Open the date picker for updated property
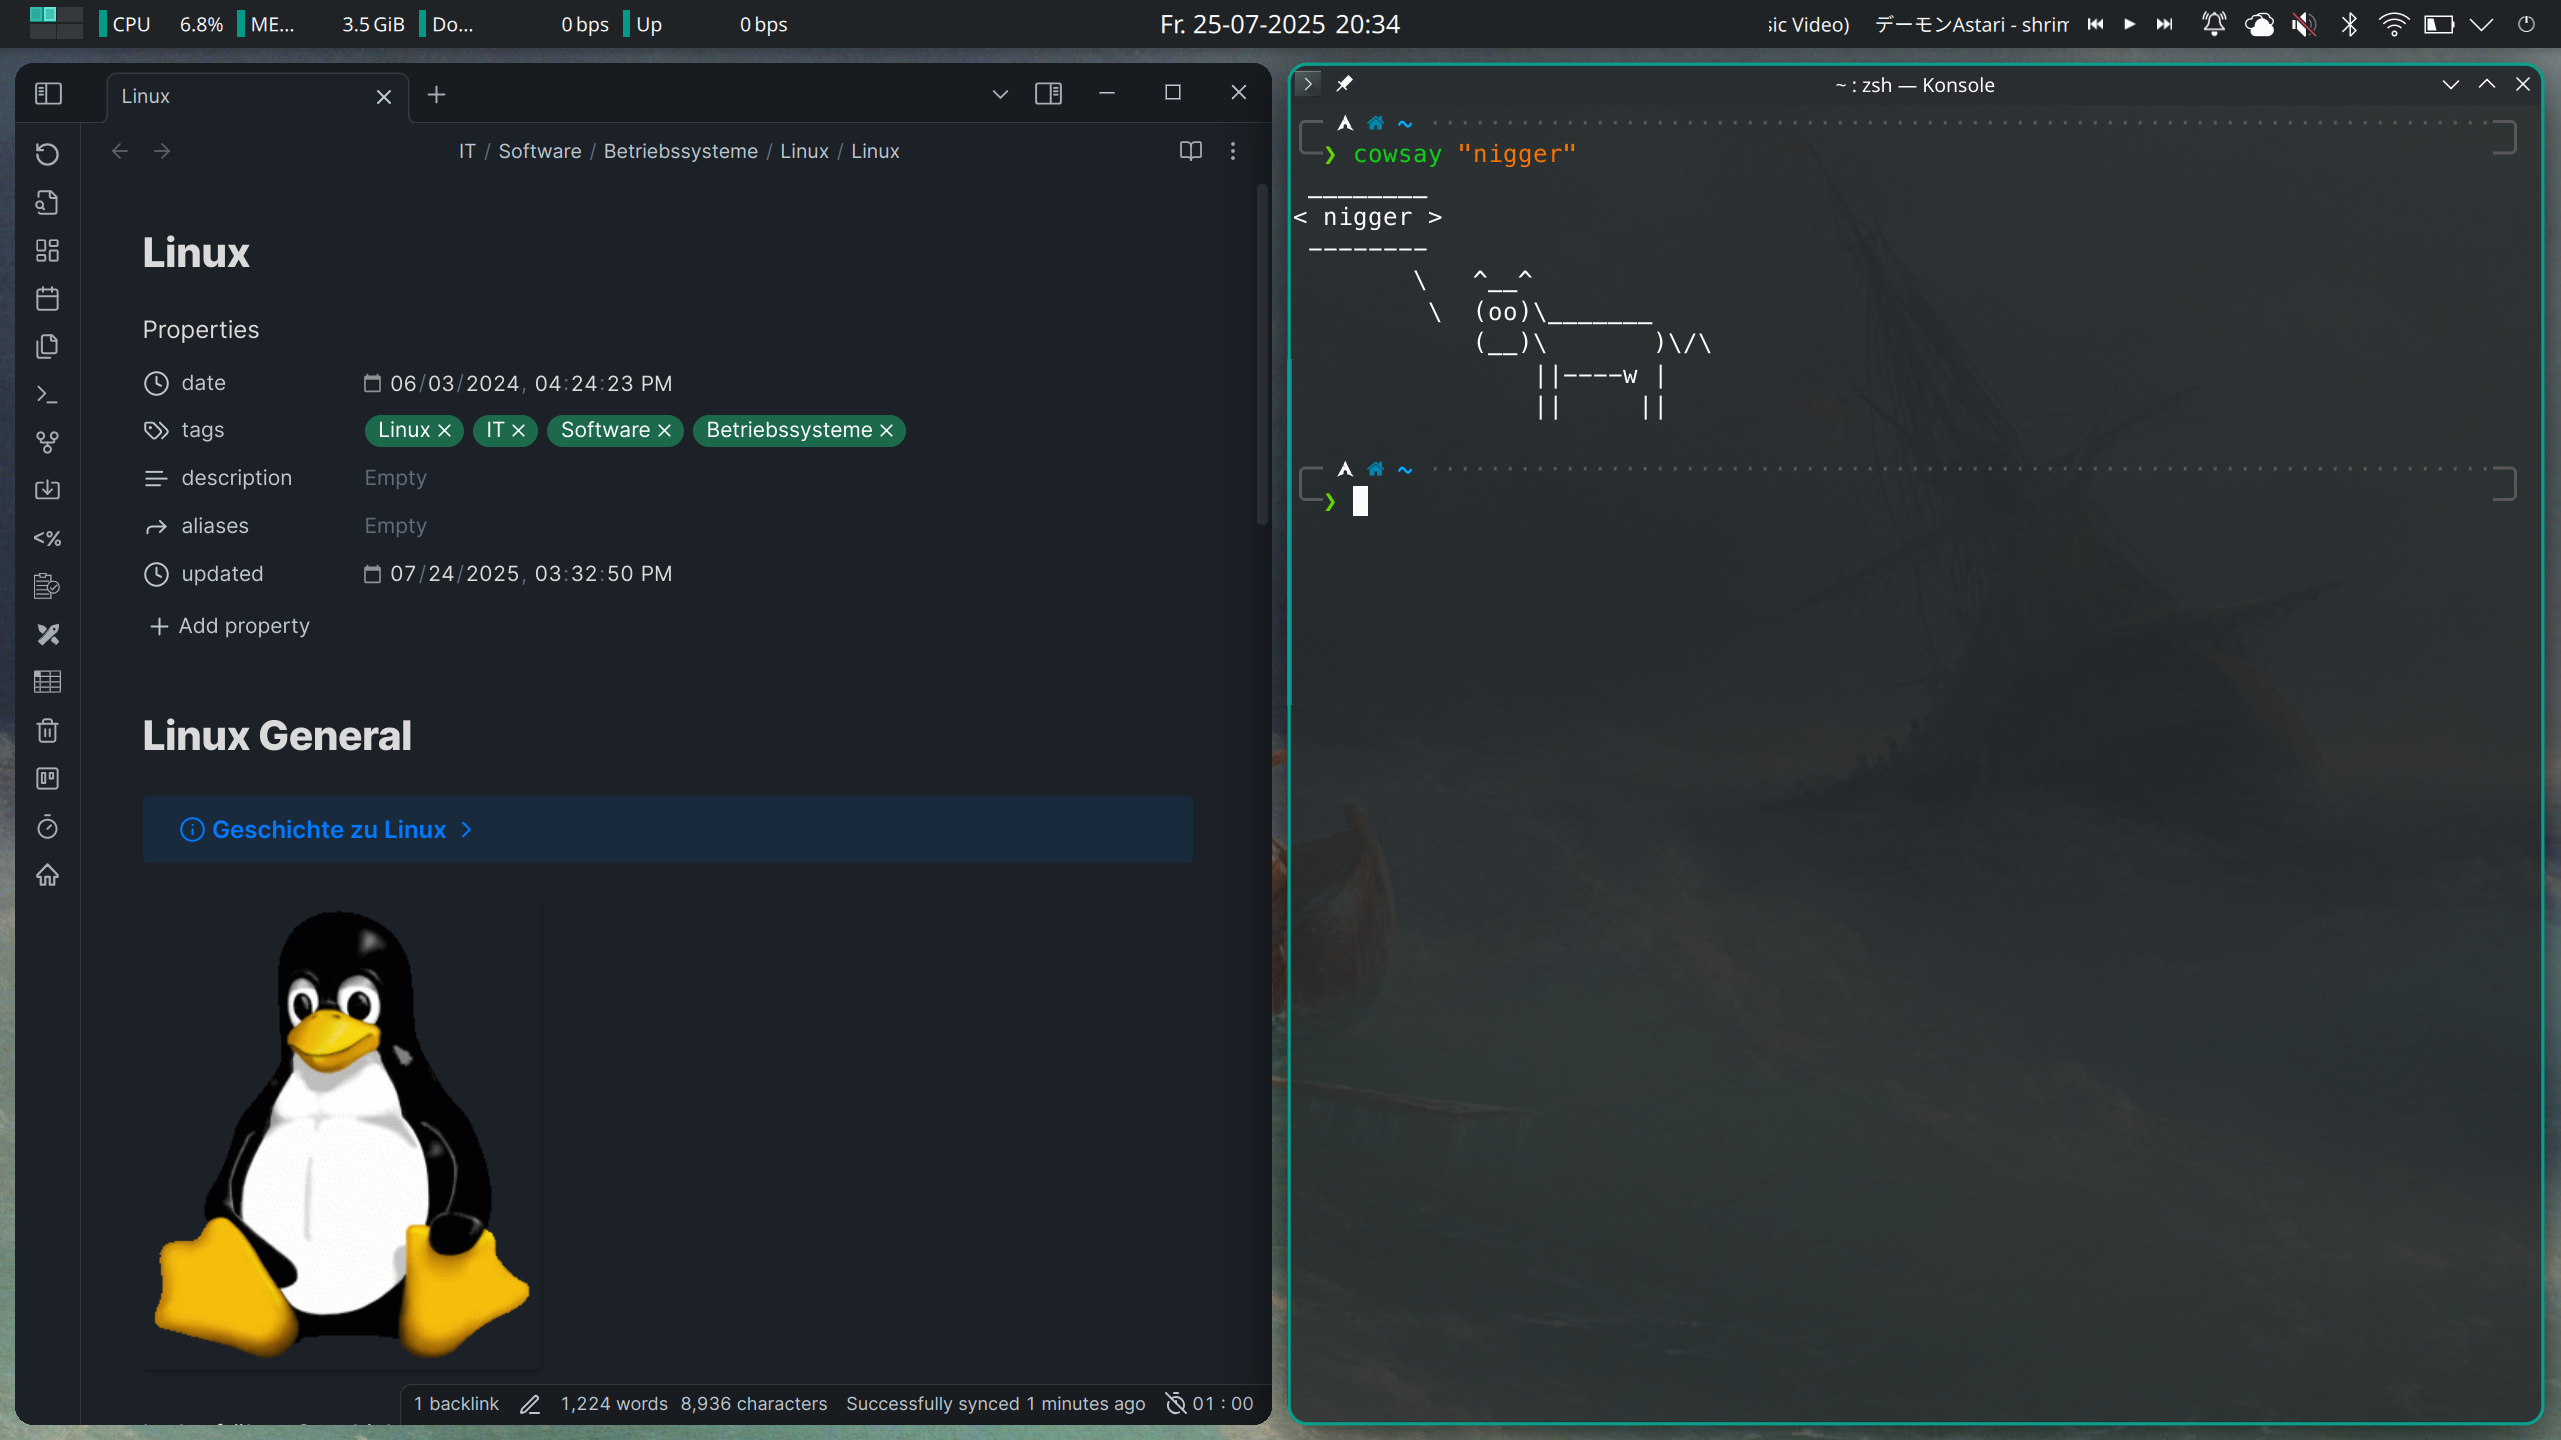The image size is (2561, 1440). pos(372,574)
